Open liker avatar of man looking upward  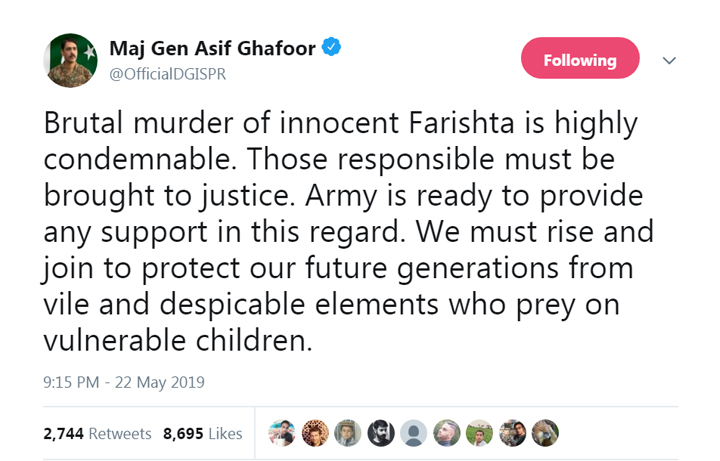click(446, 432)
